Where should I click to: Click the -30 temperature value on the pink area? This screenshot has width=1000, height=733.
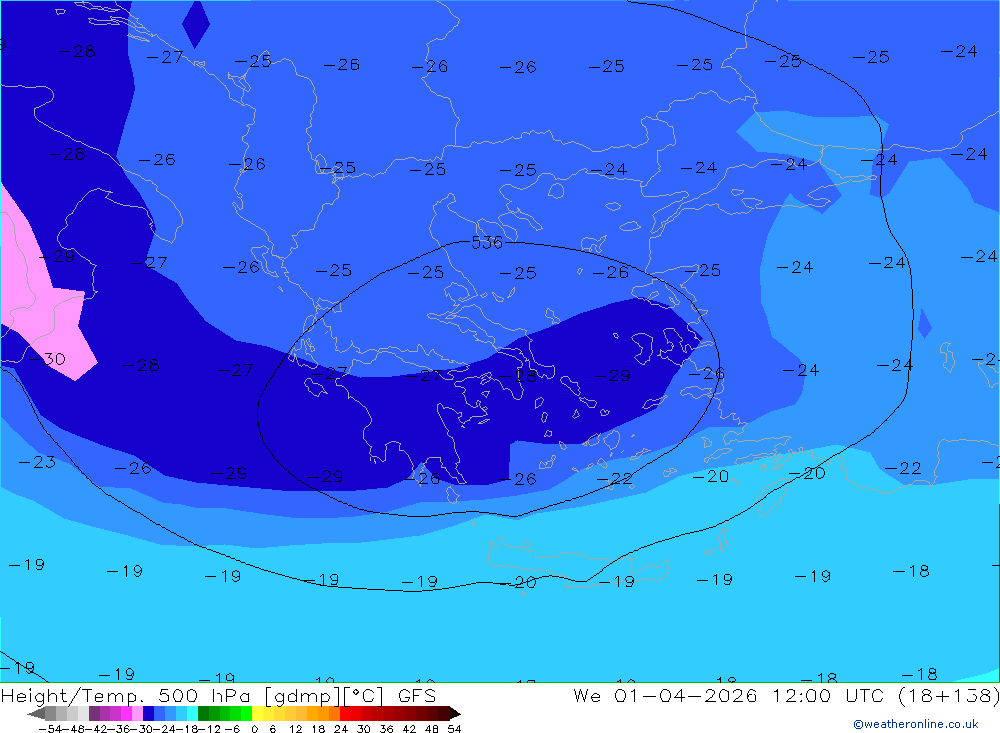48,359
